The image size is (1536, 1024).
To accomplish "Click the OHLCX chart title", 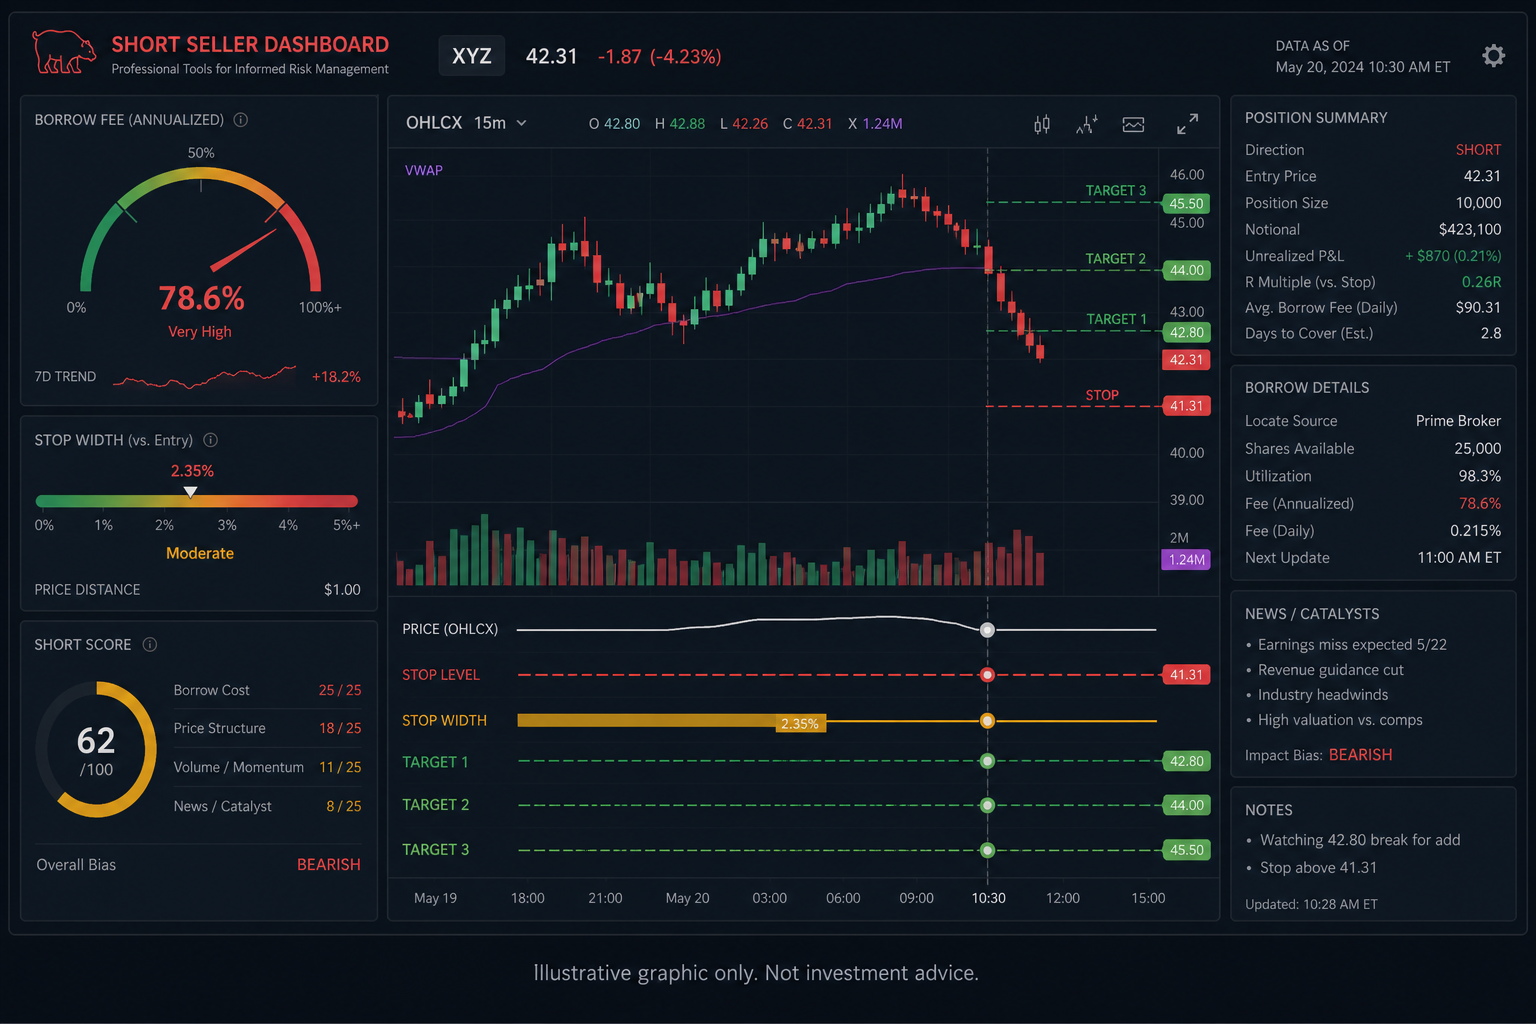I will click(x=434, y=123).
